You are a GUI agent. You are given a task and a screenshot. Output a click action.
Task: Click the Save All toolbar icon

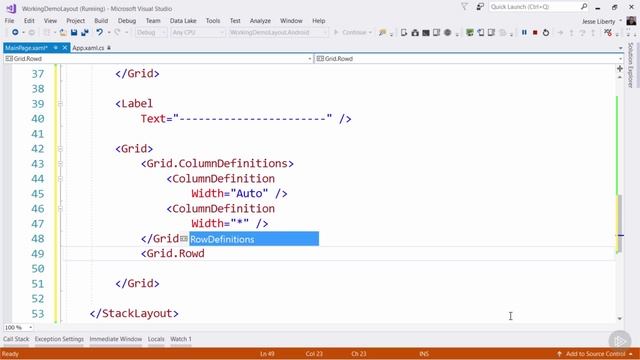coord(85,32)
